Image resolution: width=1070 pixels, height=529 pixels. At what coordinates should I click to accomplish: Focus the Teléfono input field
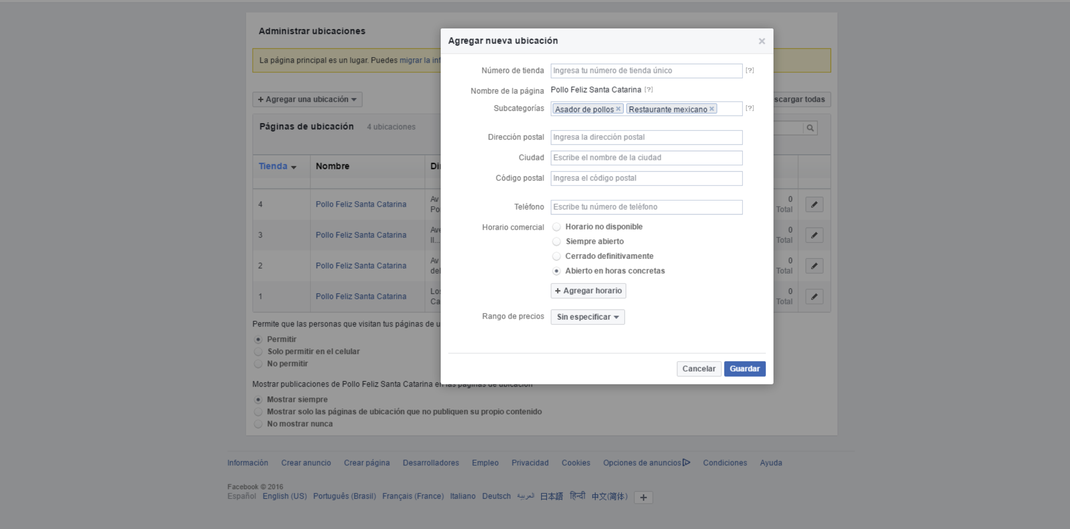(646, 207)
